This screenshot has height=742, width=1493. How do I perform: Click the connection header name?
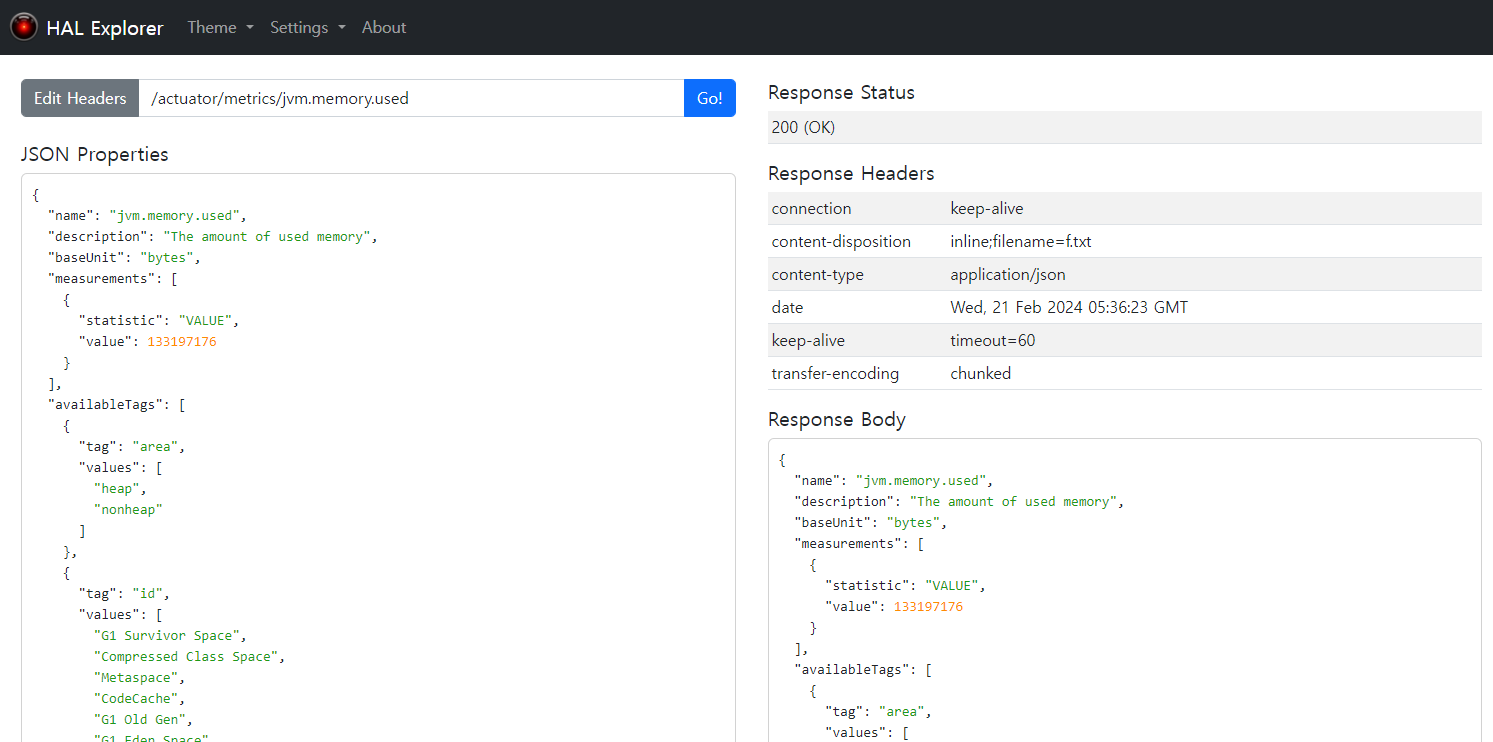[x=811, y=208]
